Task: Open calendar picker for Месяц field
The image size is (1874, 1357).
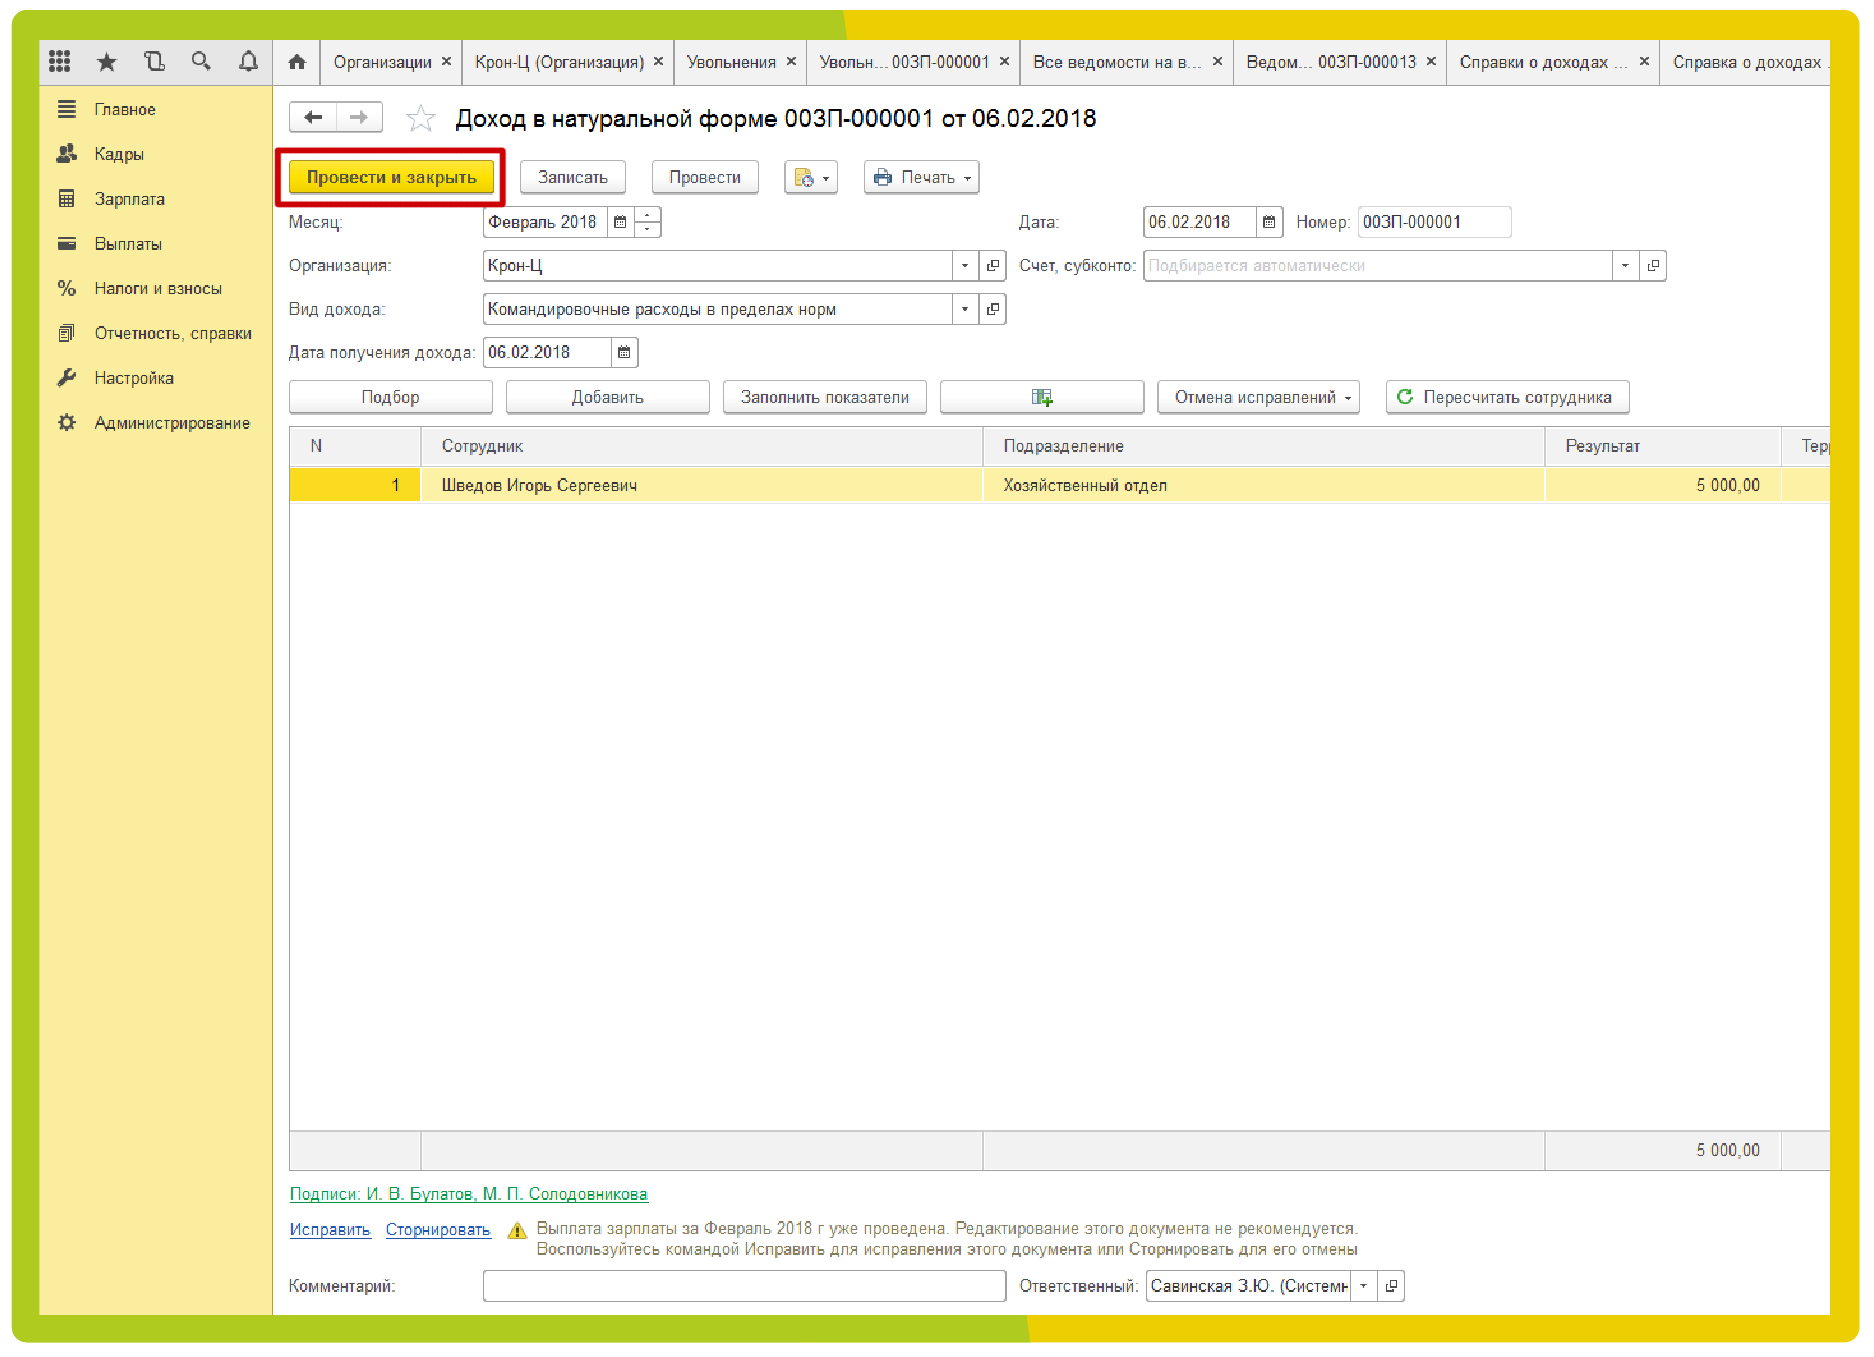Action: coord(620,222)
